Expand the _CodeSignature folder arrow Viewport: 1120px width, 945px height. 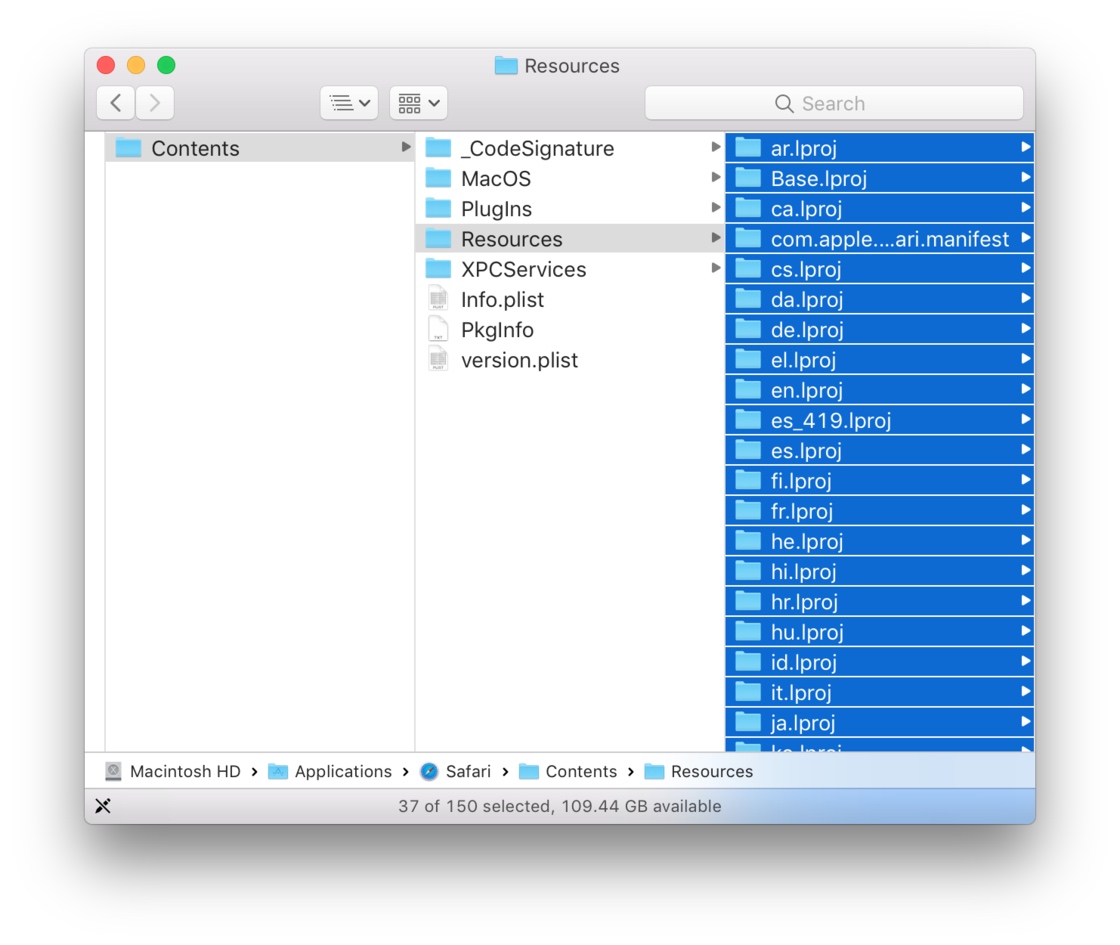click(x=715, y=147)
